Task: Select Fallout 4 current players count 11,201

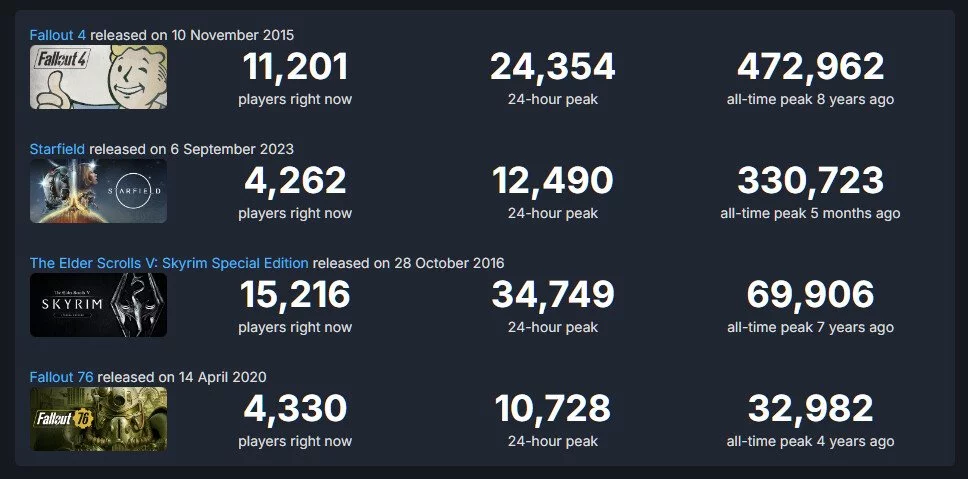Action: [295, 67]
